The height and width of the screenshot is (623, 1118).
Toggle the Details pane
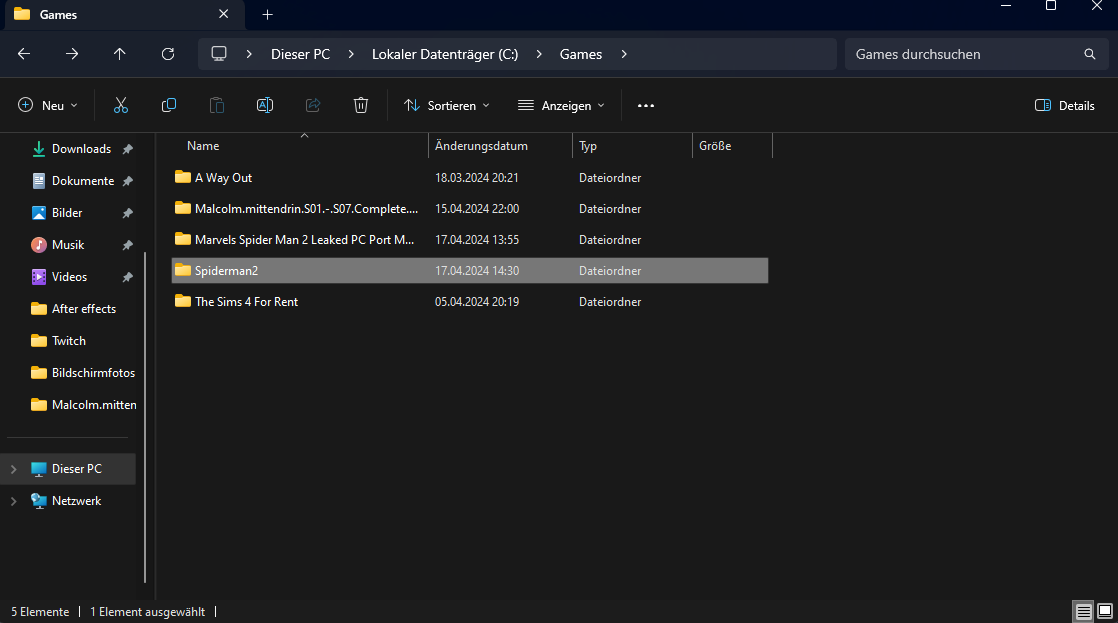(1064, 105)
